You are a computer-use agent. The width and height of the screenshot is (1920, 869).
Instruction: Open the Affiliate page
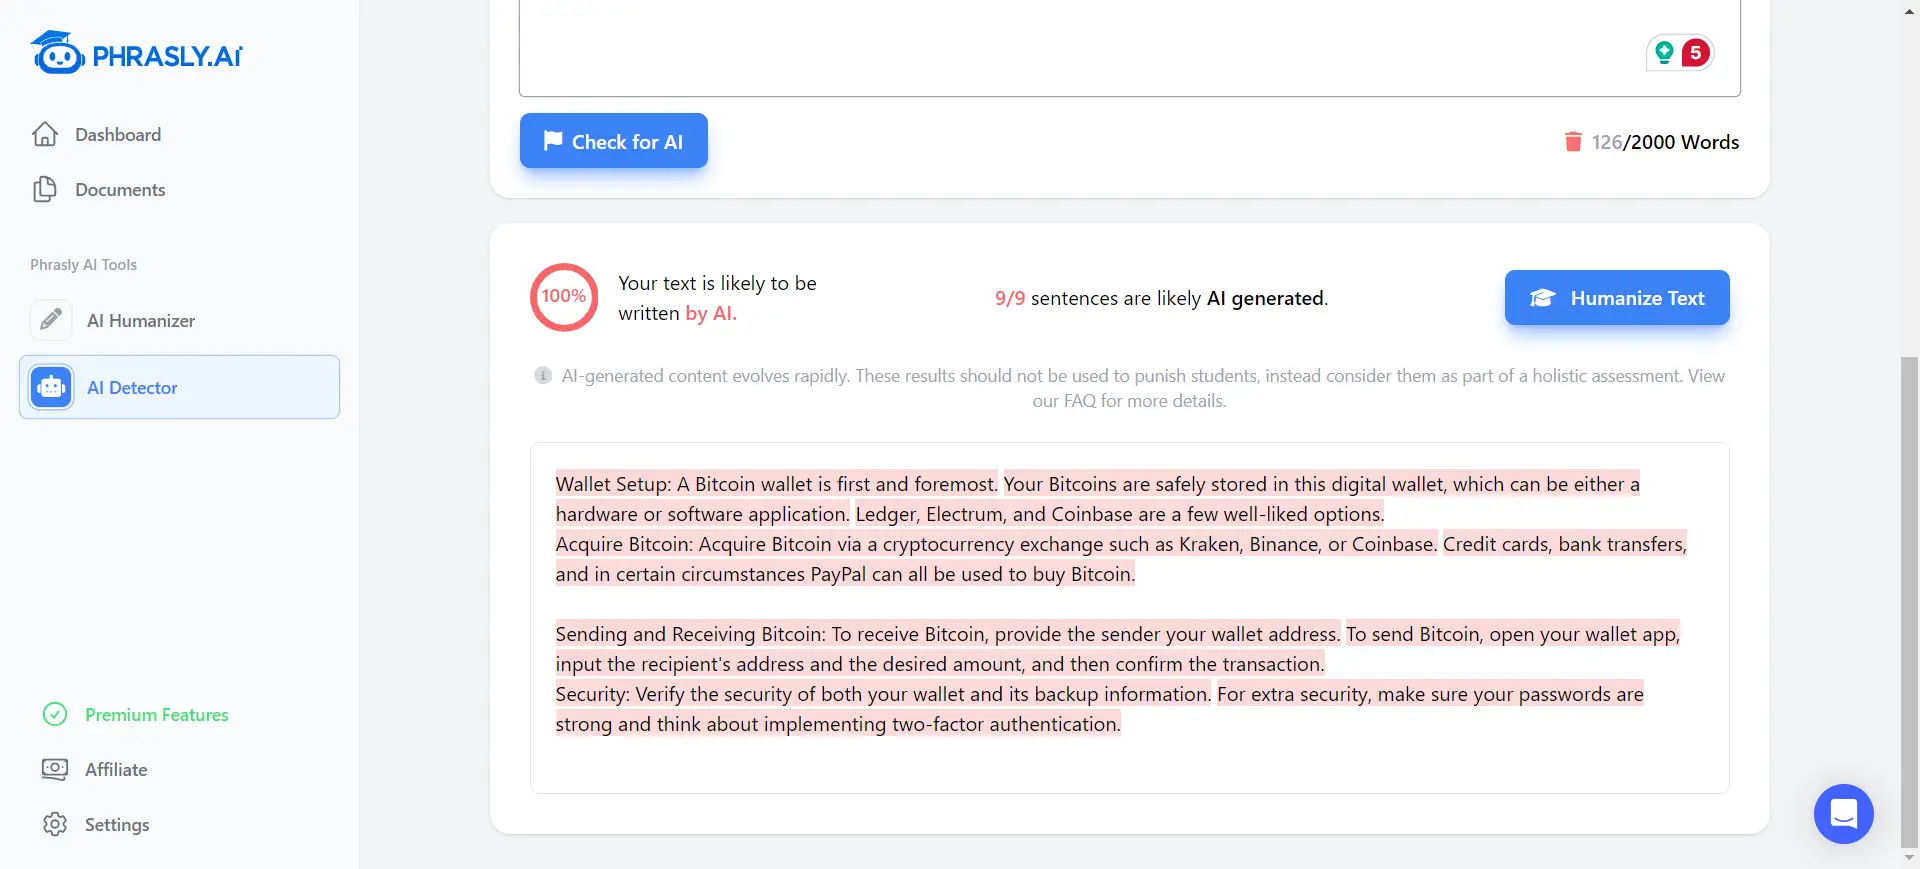[x=116, y=769]
